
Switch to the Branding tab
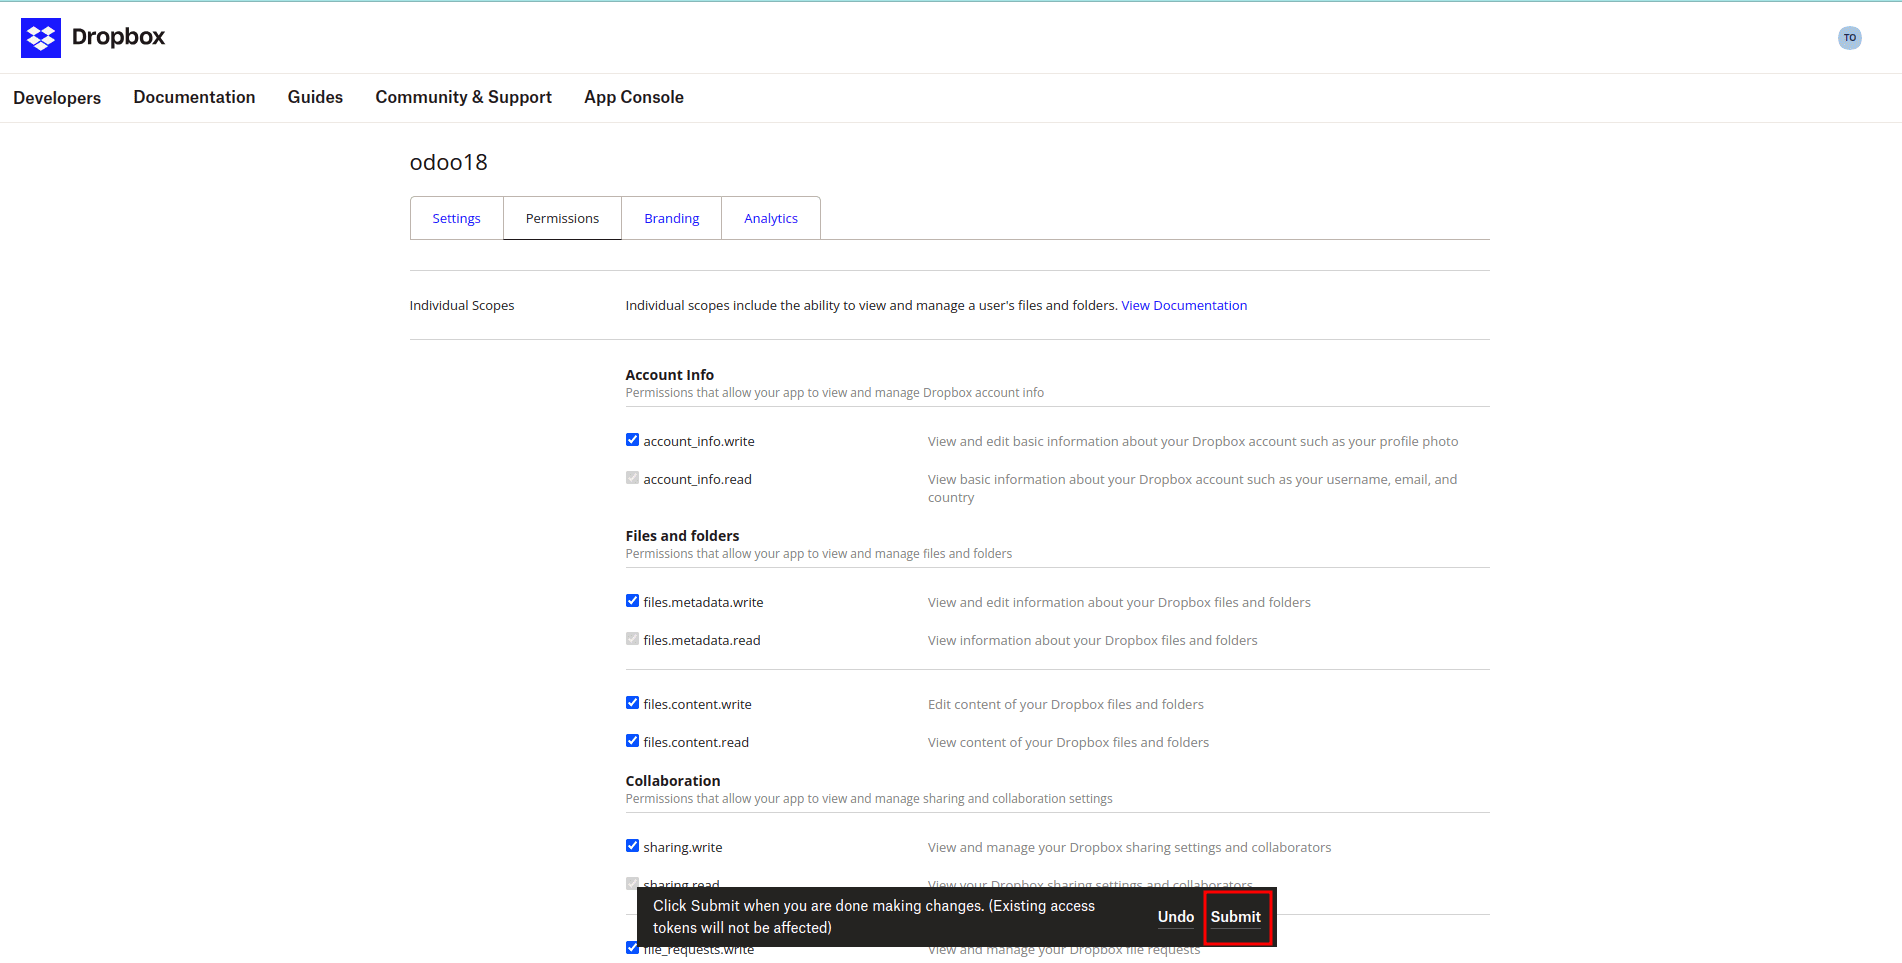(x=671, y=219)
